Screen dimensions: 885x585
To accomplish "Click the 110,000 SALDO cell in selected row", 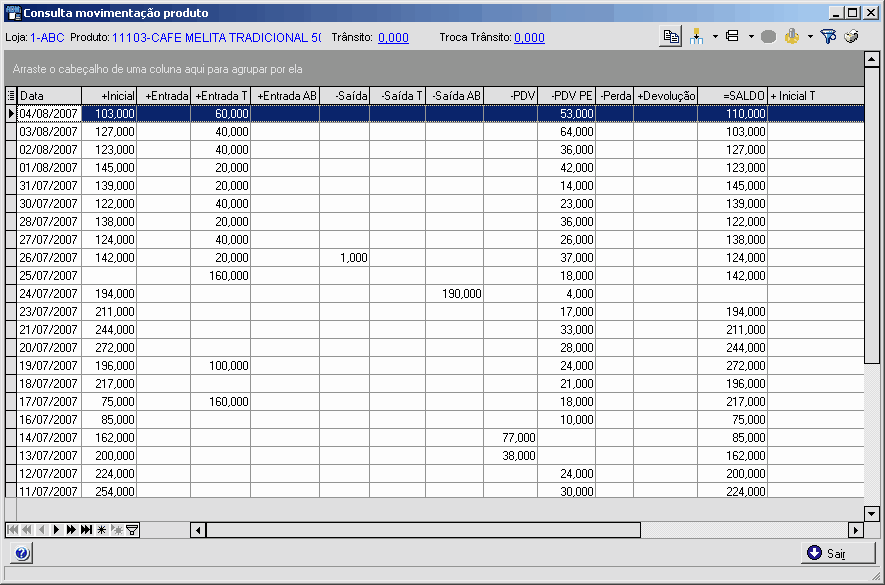I will pos(733,113).
